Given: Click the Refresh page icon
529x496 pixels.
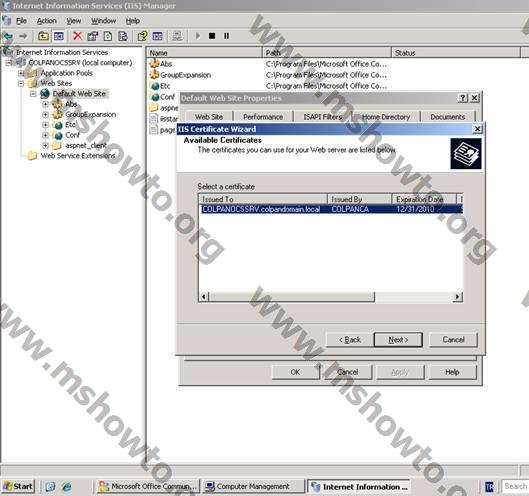Looking at the screenshot, I should (108, 36).
